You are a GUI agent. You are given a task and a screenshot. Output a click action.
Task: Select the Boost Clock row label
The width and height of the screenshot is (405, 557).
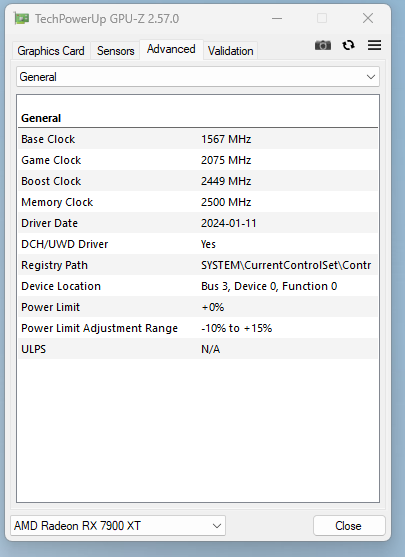click(51, 181)
